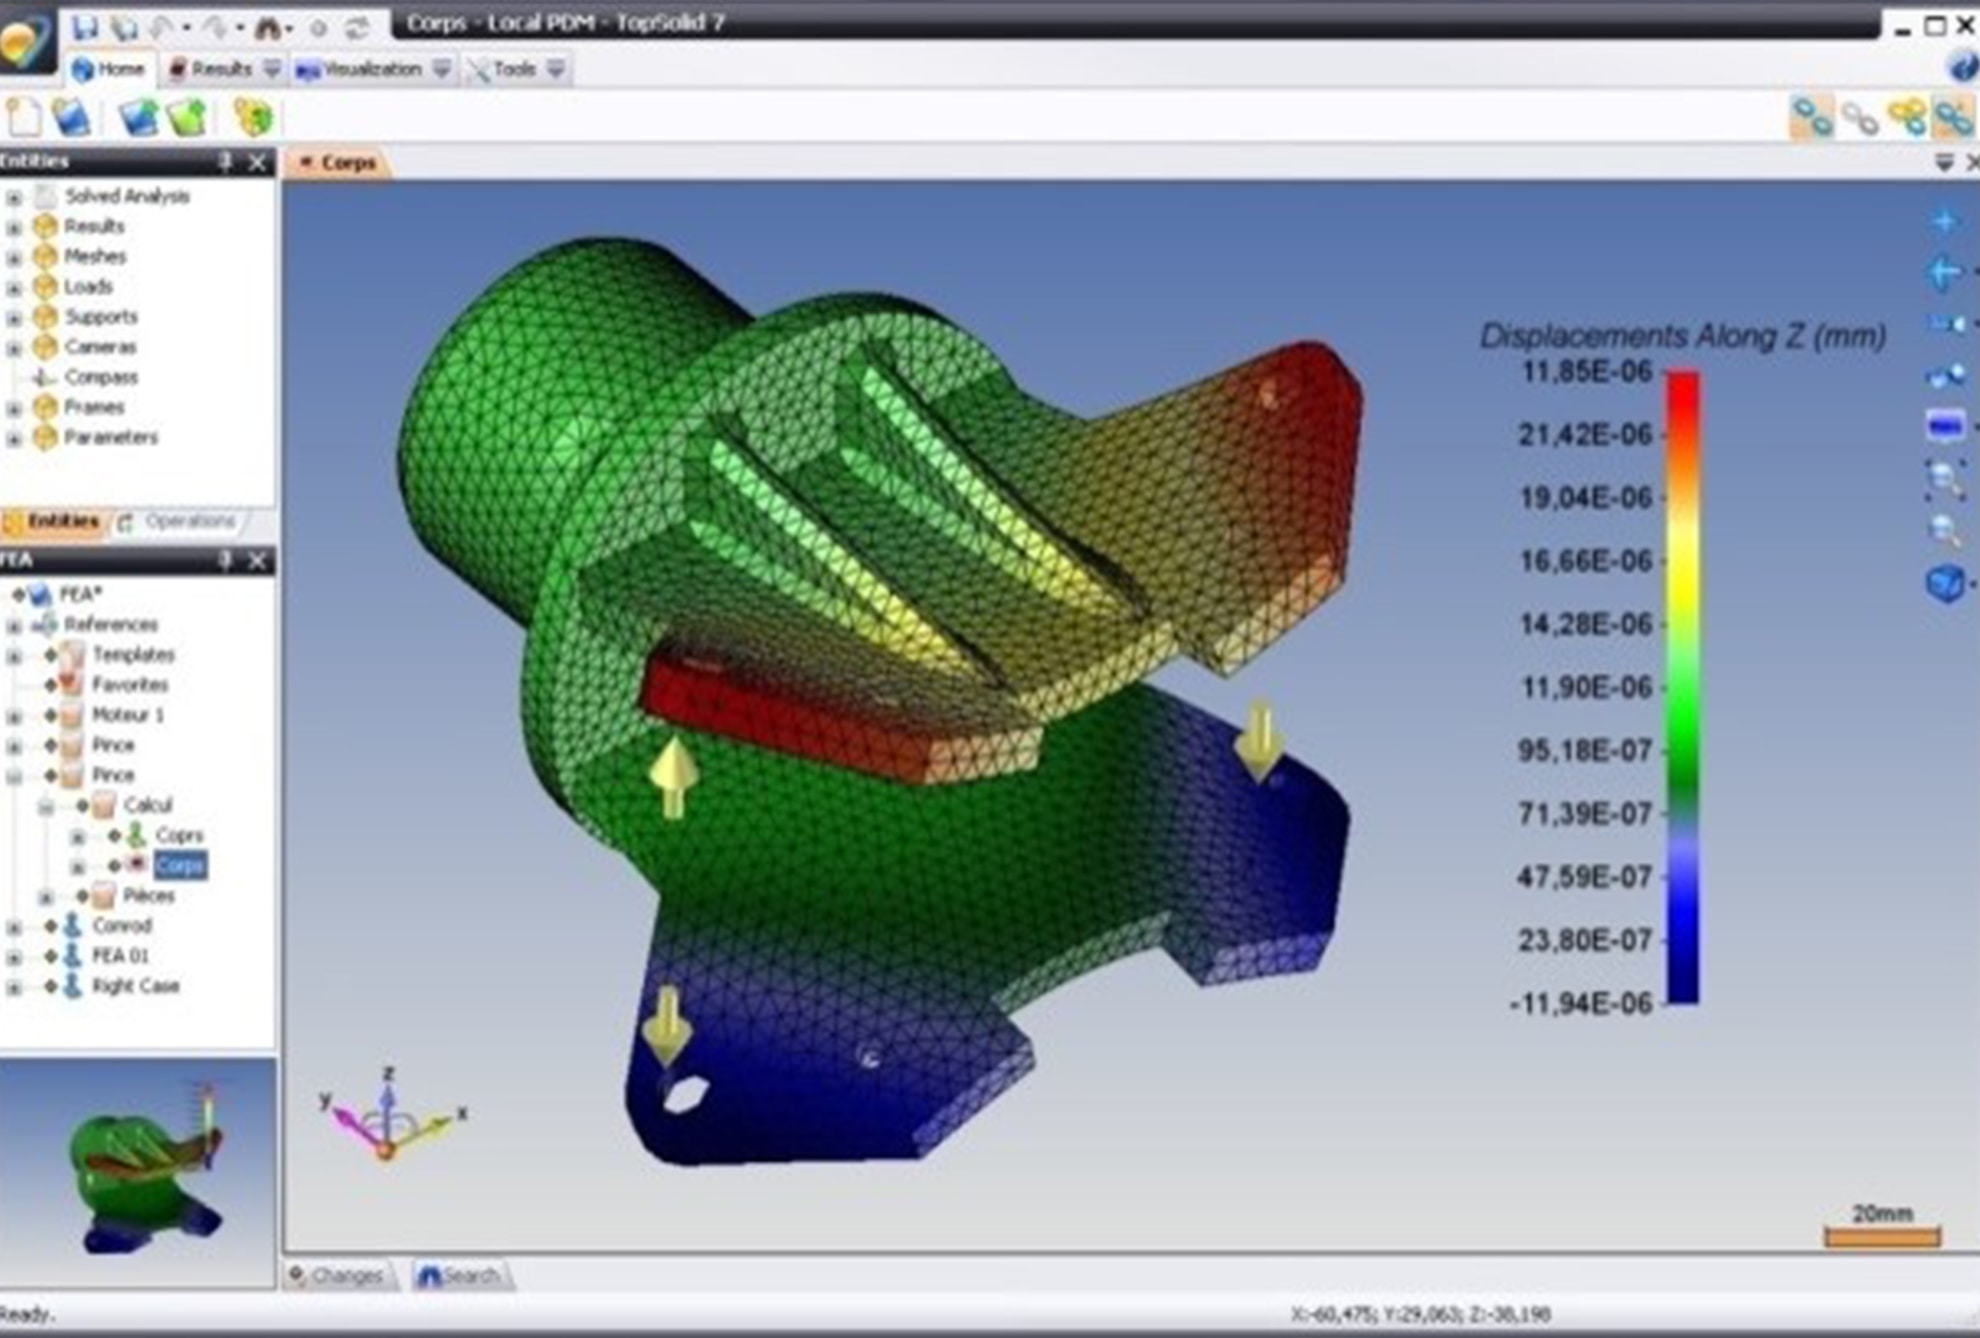Pin the Entities panel
This screenshot has width=1980, height=1338.
[x=226, y=162]
